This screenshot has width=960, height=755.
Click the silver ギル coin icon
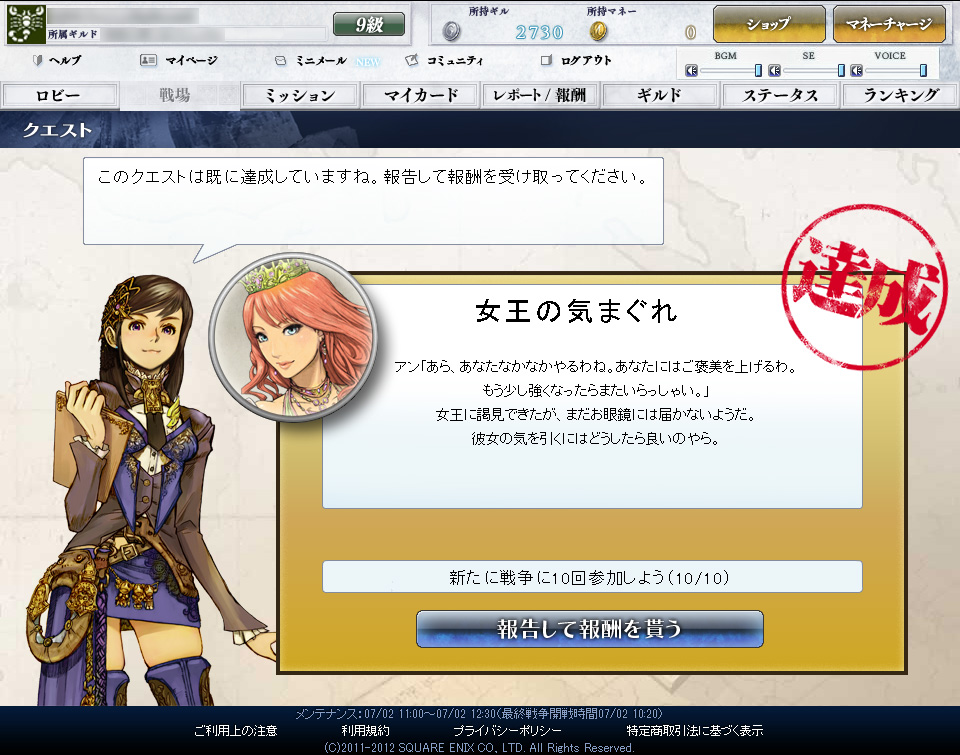pos(452,32)
